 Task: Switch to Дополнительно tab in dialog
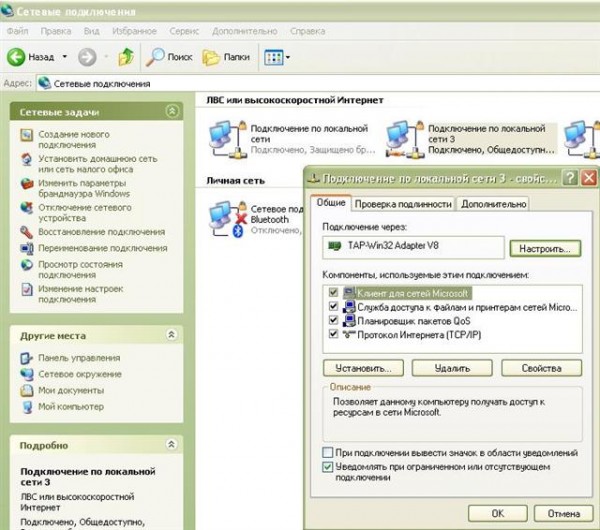494,204
